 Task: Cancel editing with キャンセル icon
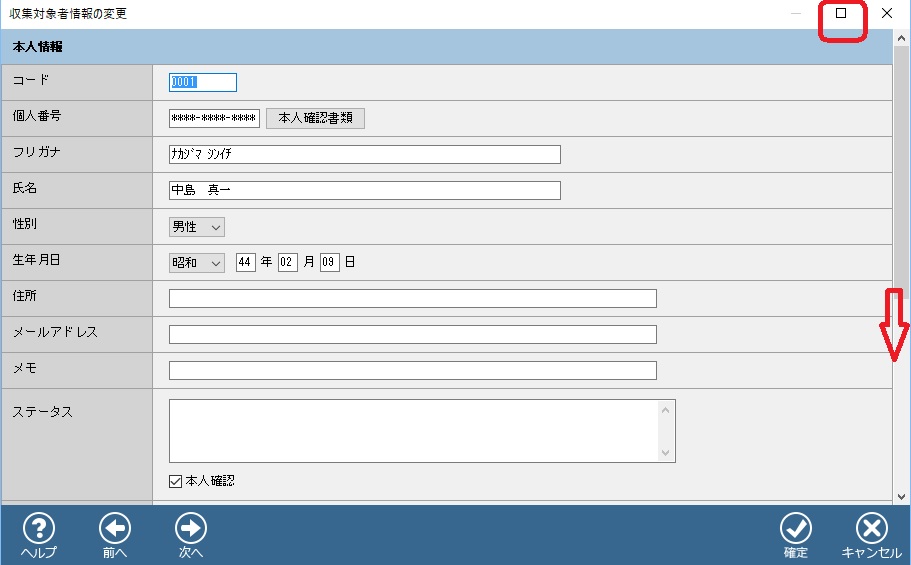click(872, 530)
